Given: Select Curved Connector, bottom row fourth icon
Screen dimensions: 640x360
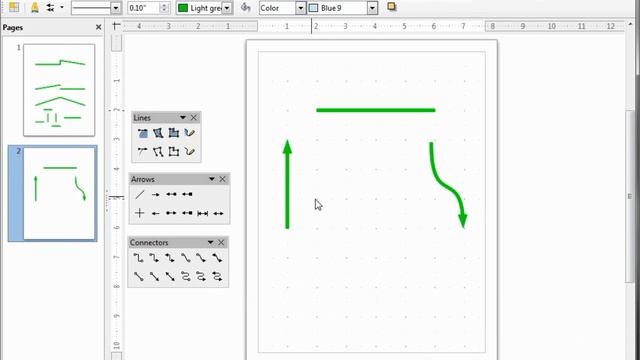Looking at the screenshot, I should point(186,276).
